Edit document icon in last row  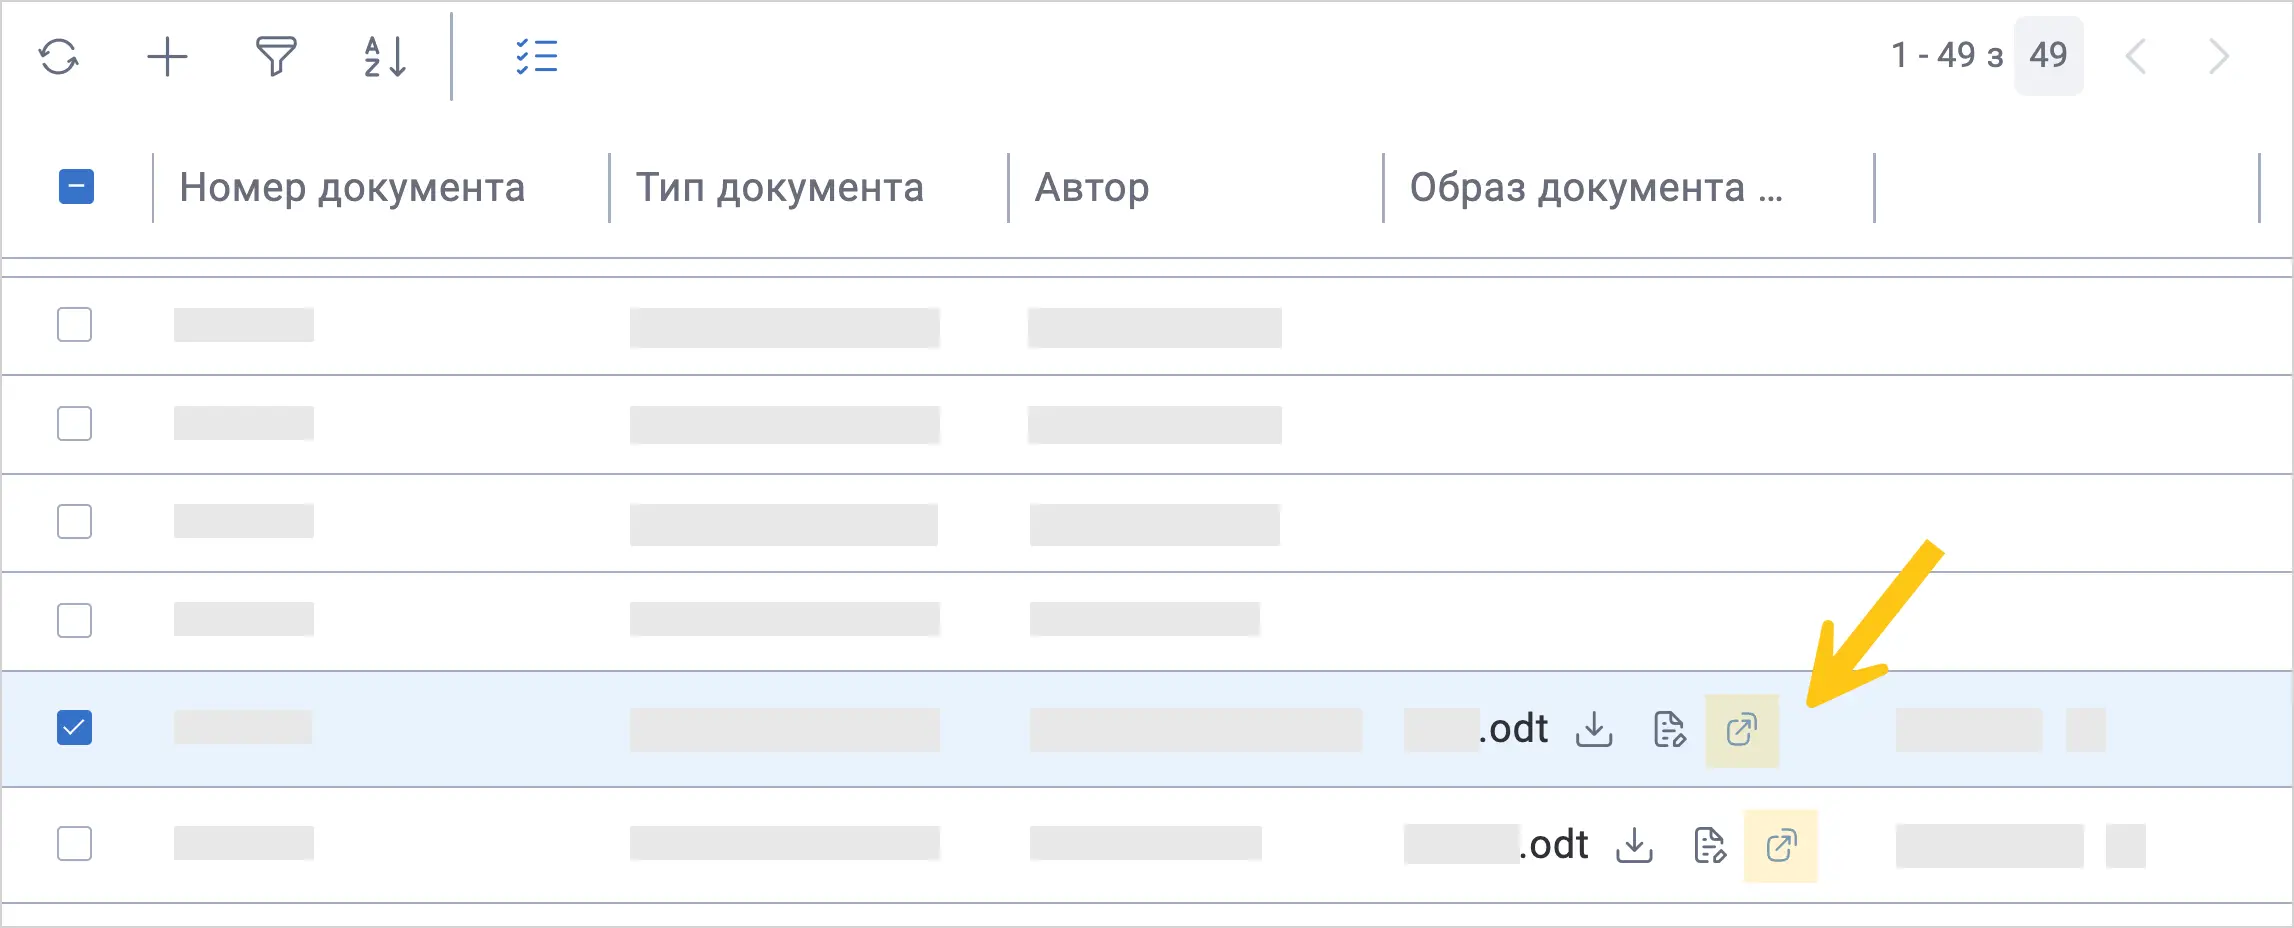[x=1710, y=845]
